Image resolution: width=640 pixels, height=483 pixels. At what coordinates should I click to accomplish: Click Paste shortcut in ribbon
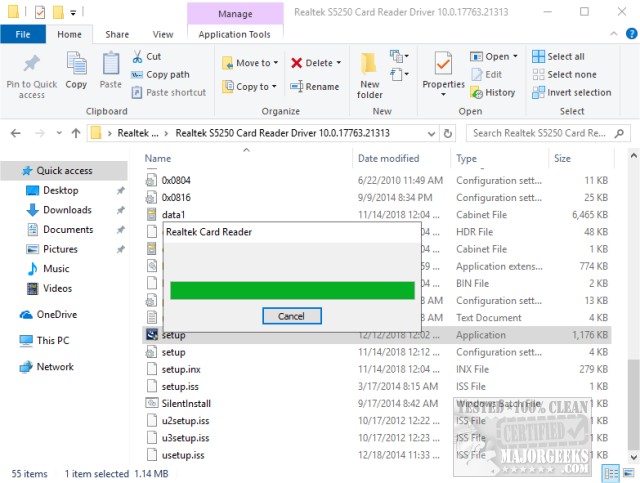(x=169, y=93)
